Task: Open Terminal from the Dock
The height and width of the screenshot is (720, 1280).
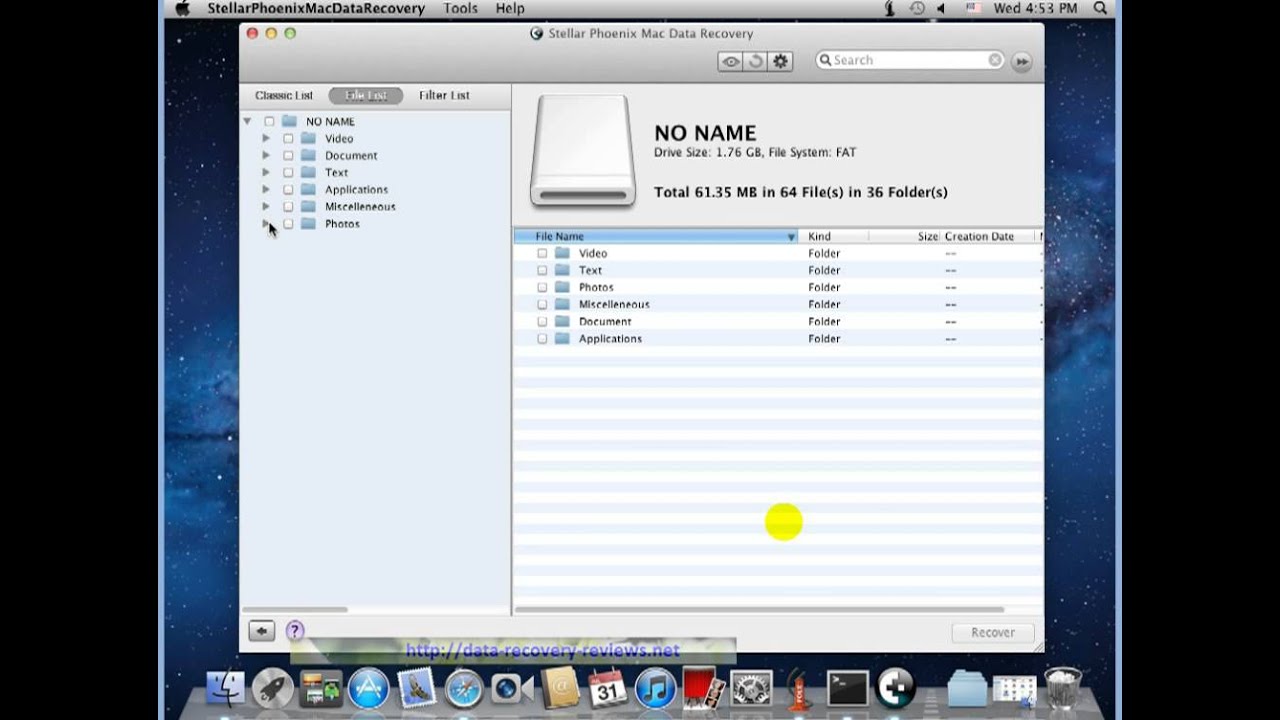Action: pyautogui.click(x=848, y=688)
